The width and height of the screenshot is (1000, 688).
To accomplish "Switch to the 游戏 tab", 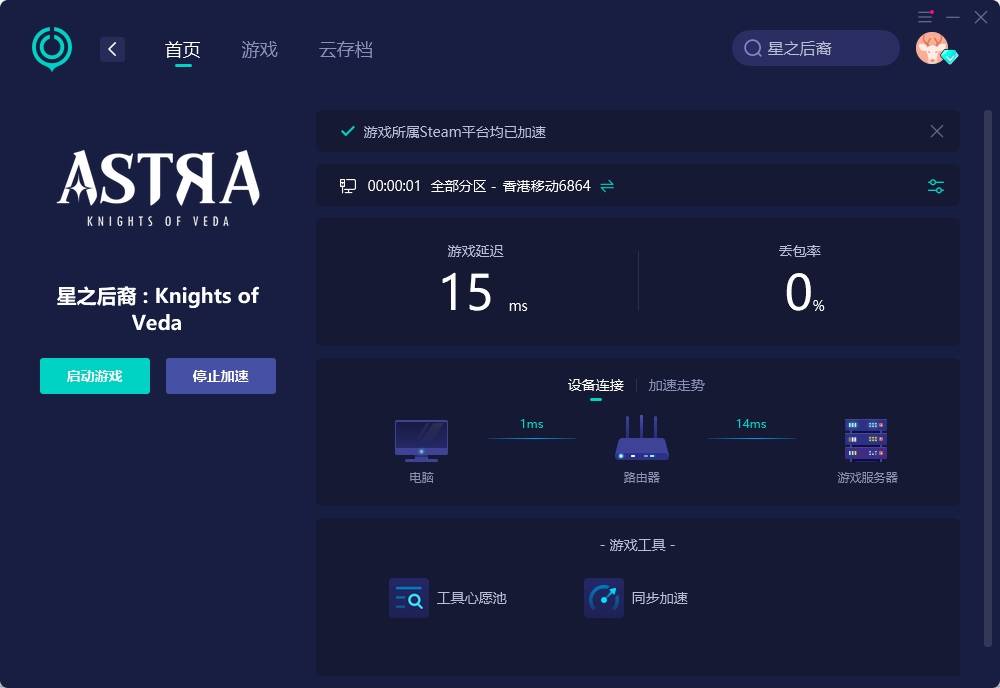I will [x=260, y=50].
